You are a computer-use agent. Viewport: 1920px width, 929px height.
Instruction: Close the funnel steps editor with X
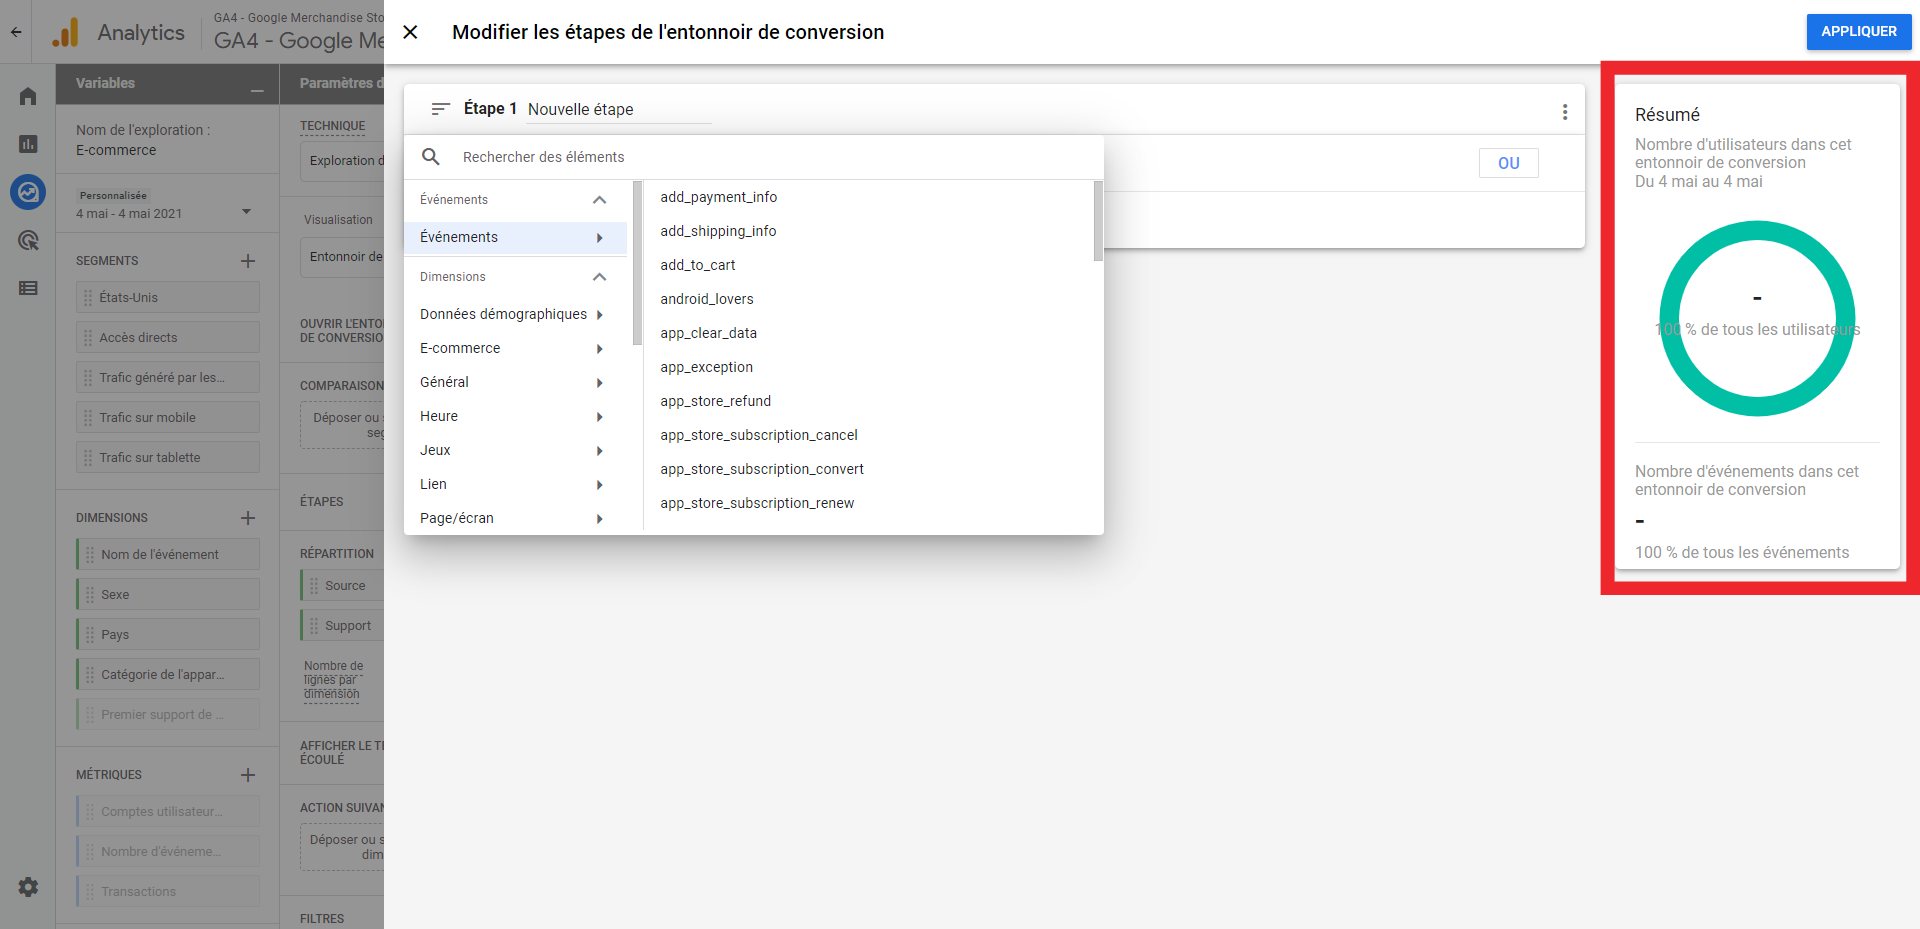[410, 32]
